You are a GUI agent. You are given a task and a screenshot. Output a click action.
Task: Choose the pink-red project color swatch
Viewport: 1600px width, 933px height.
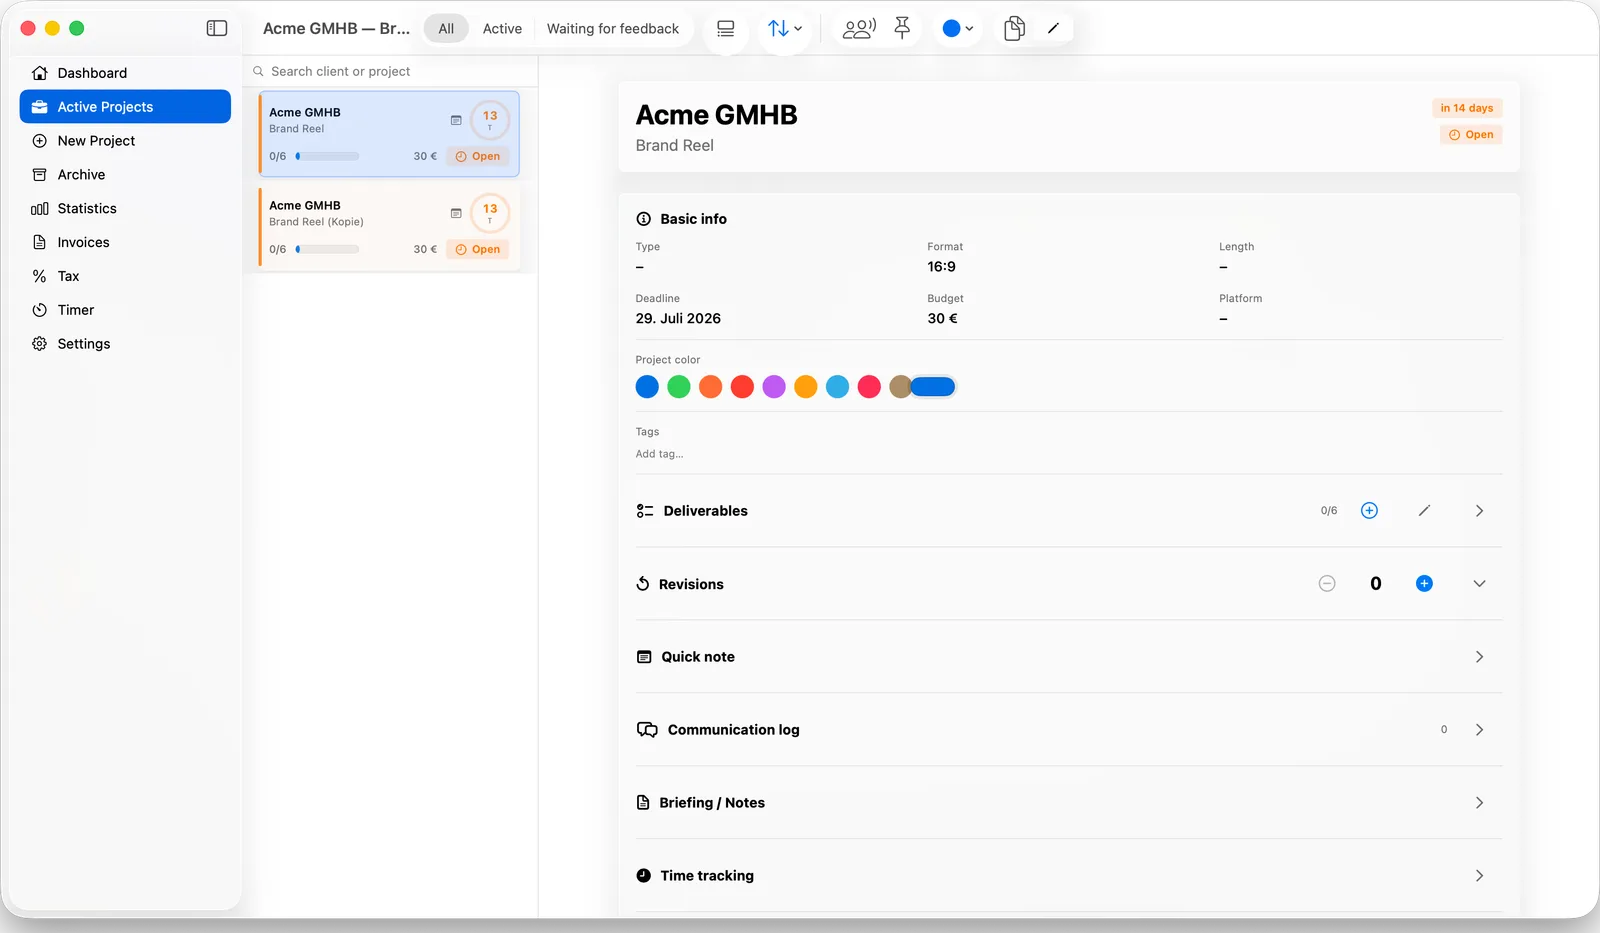870,387
